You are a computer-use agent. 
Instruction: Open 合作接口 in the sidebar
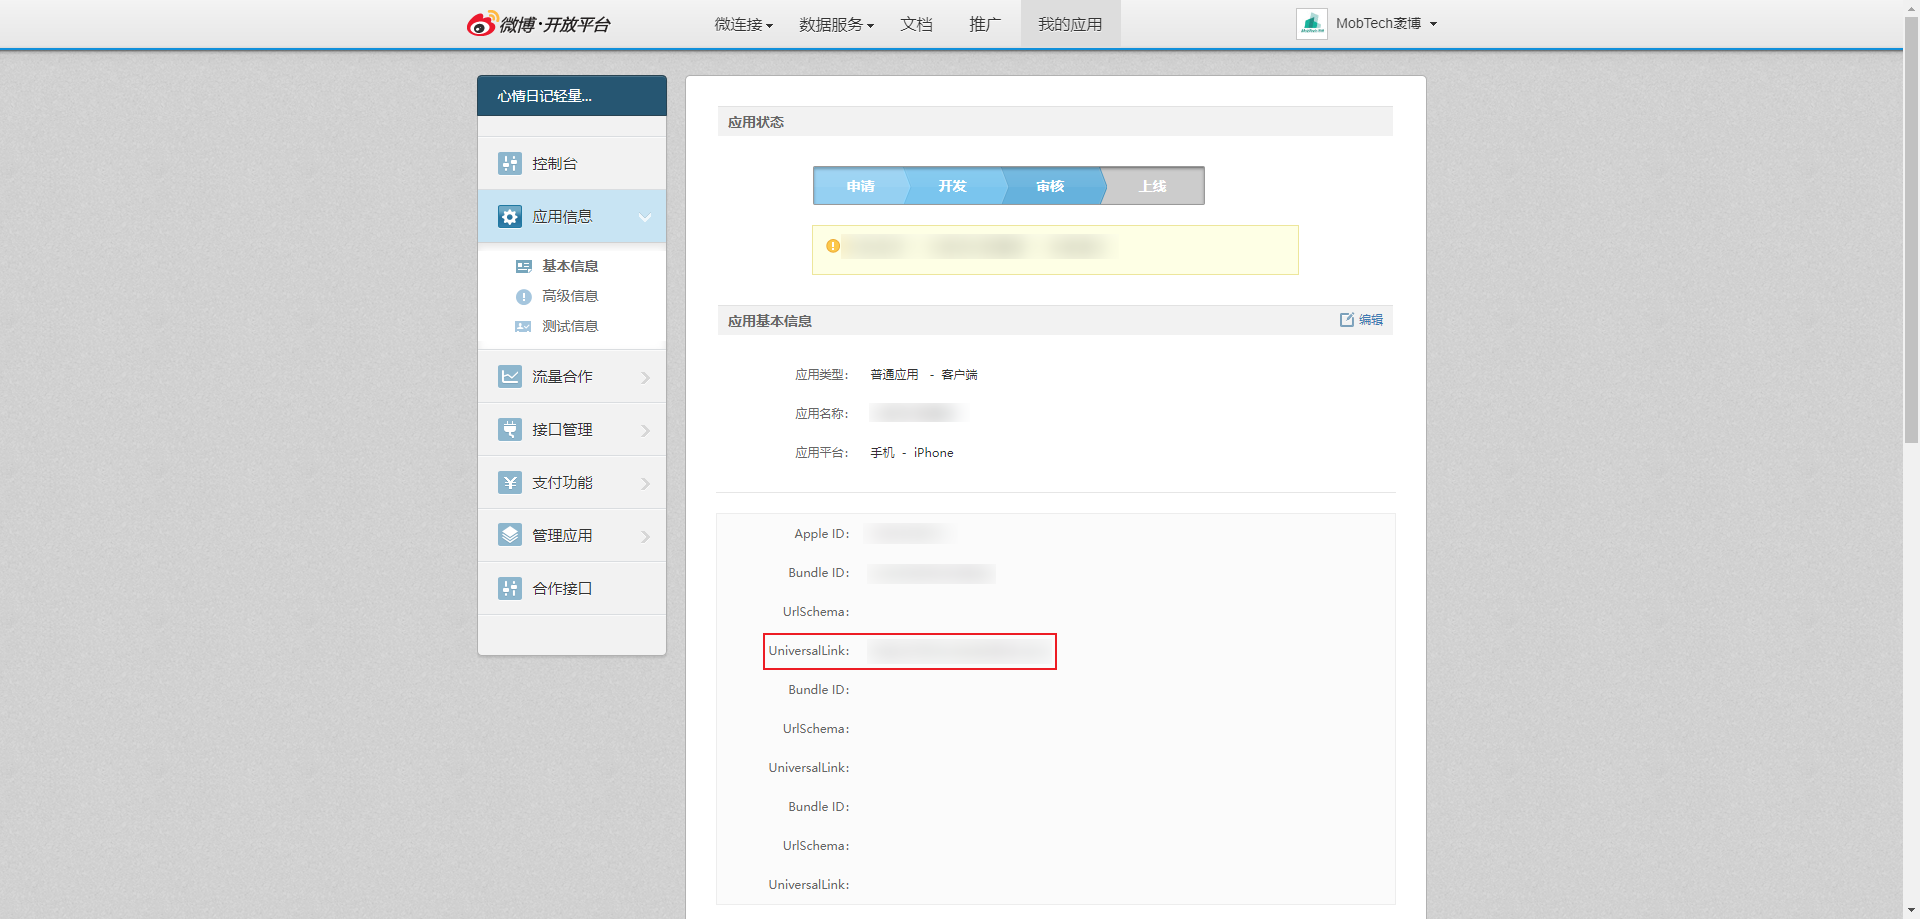(x=572, y=588)
